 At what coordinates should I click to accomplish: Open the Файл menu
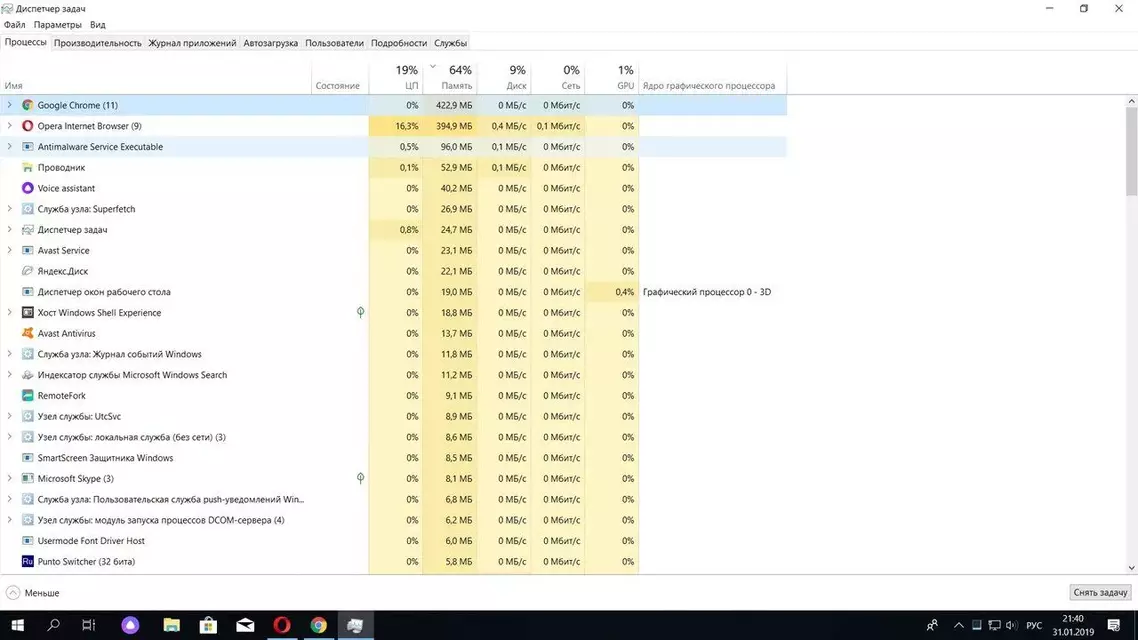tap(15, 25)
